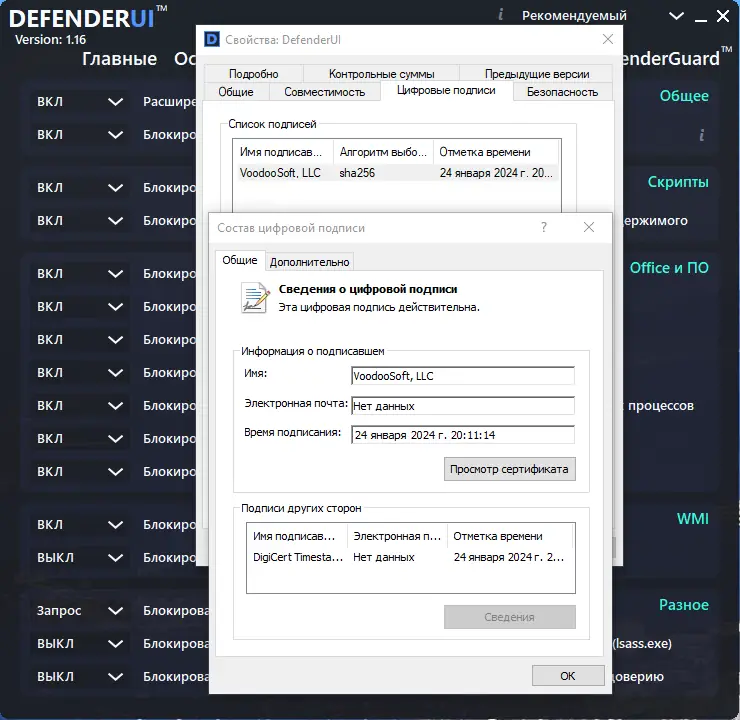The width and height of the screenshot is (740, 720).
Task: Switch to the Общие tab in the Properties window
Action: click(236, 92)
